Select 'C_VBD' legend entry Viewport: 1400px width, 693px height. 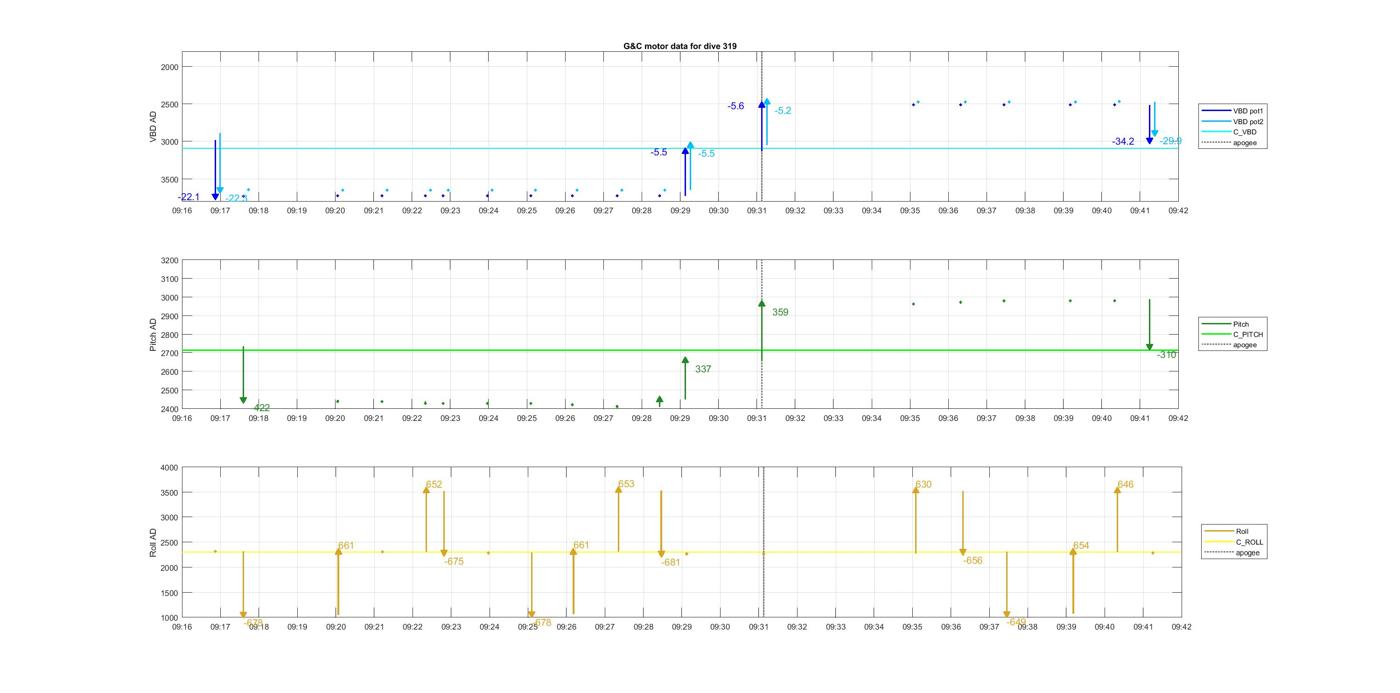[1244, 132]
